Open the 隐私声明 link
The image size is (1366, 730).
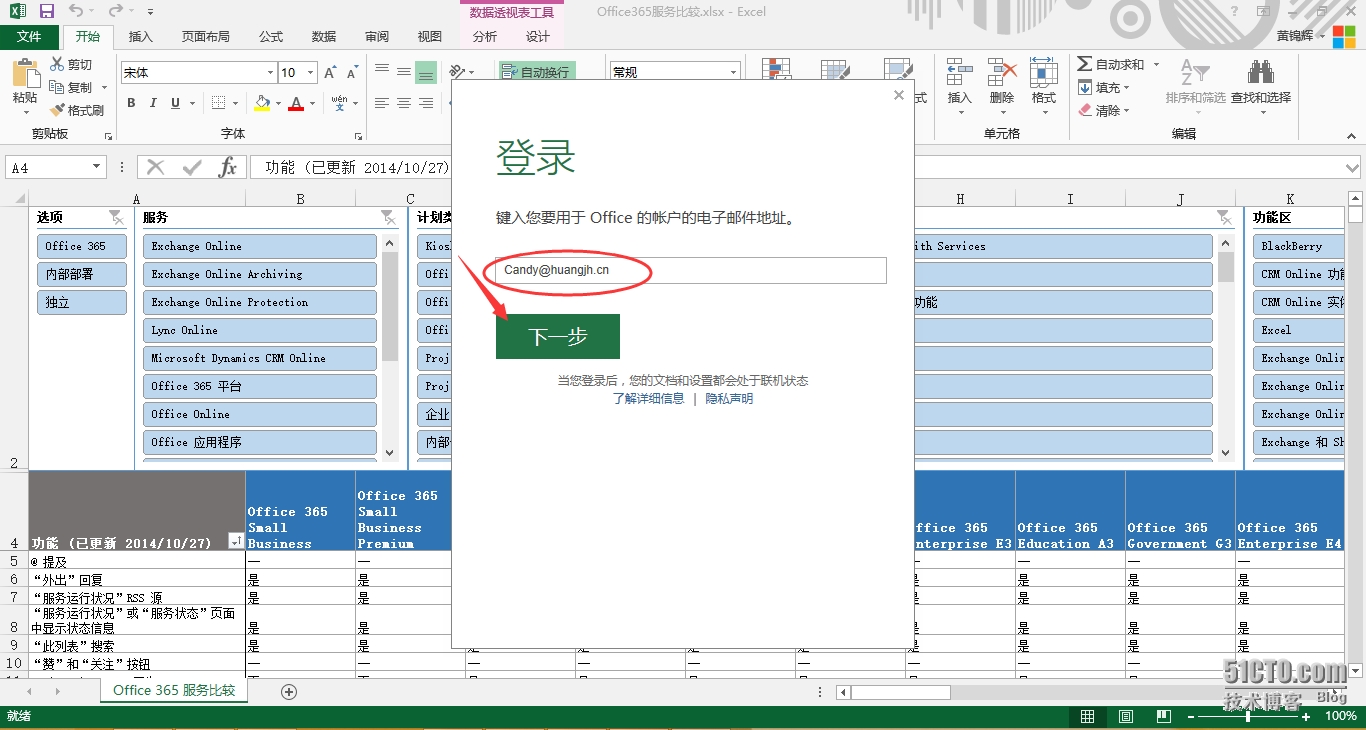coord(729,399)
